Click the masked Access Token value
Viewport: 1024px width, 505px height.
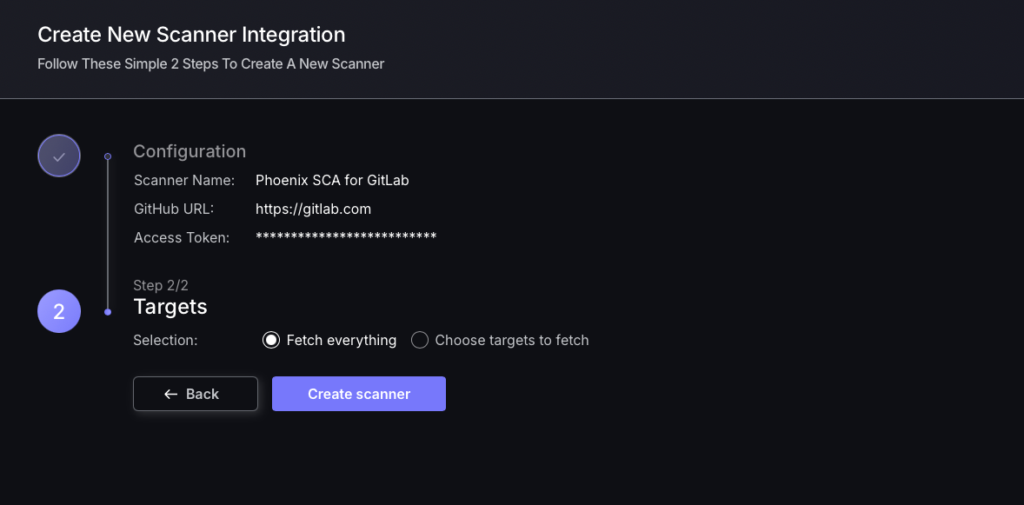pos(346,236)
